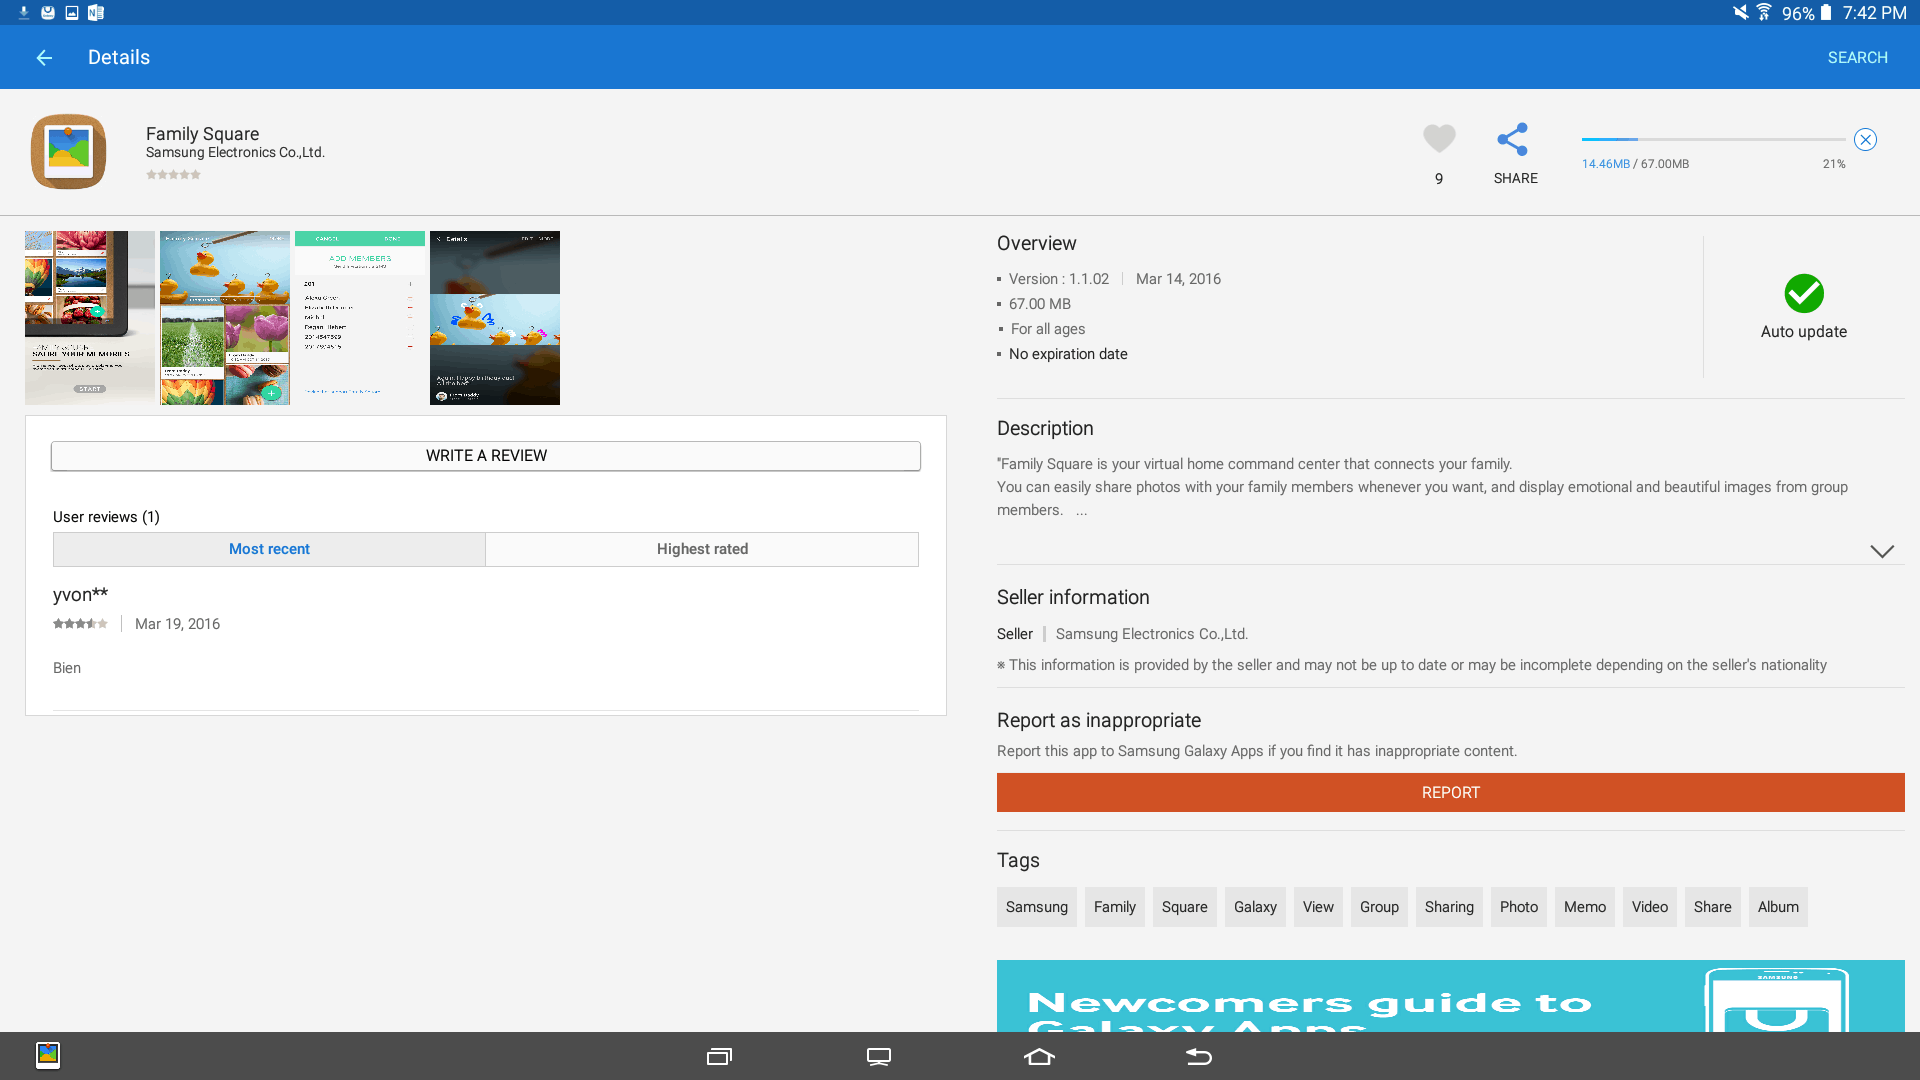
Task: Select the Square tag
Action: point(1185,907)
